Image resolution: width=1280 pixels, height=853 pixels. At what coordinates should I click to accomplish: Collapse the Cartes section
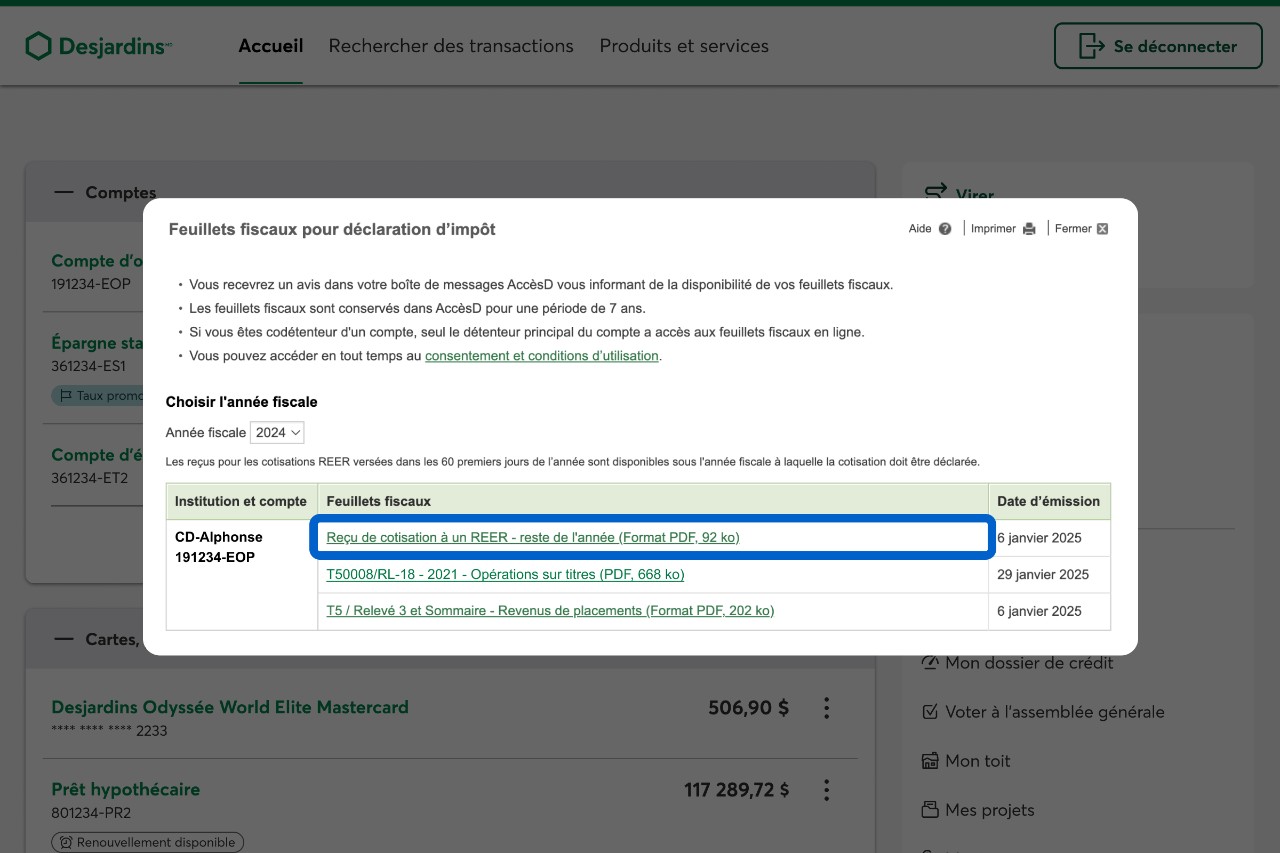(64, 639)
